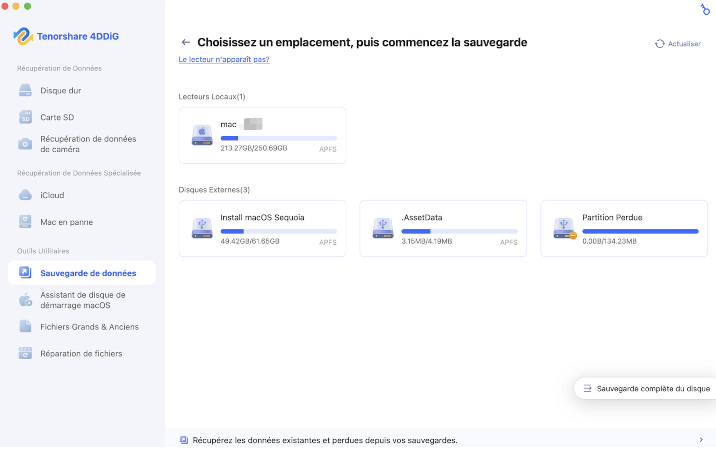The image size is (716, 450).
Task: Click the macOS startup disk assistant icon
Action: (26, 300)
